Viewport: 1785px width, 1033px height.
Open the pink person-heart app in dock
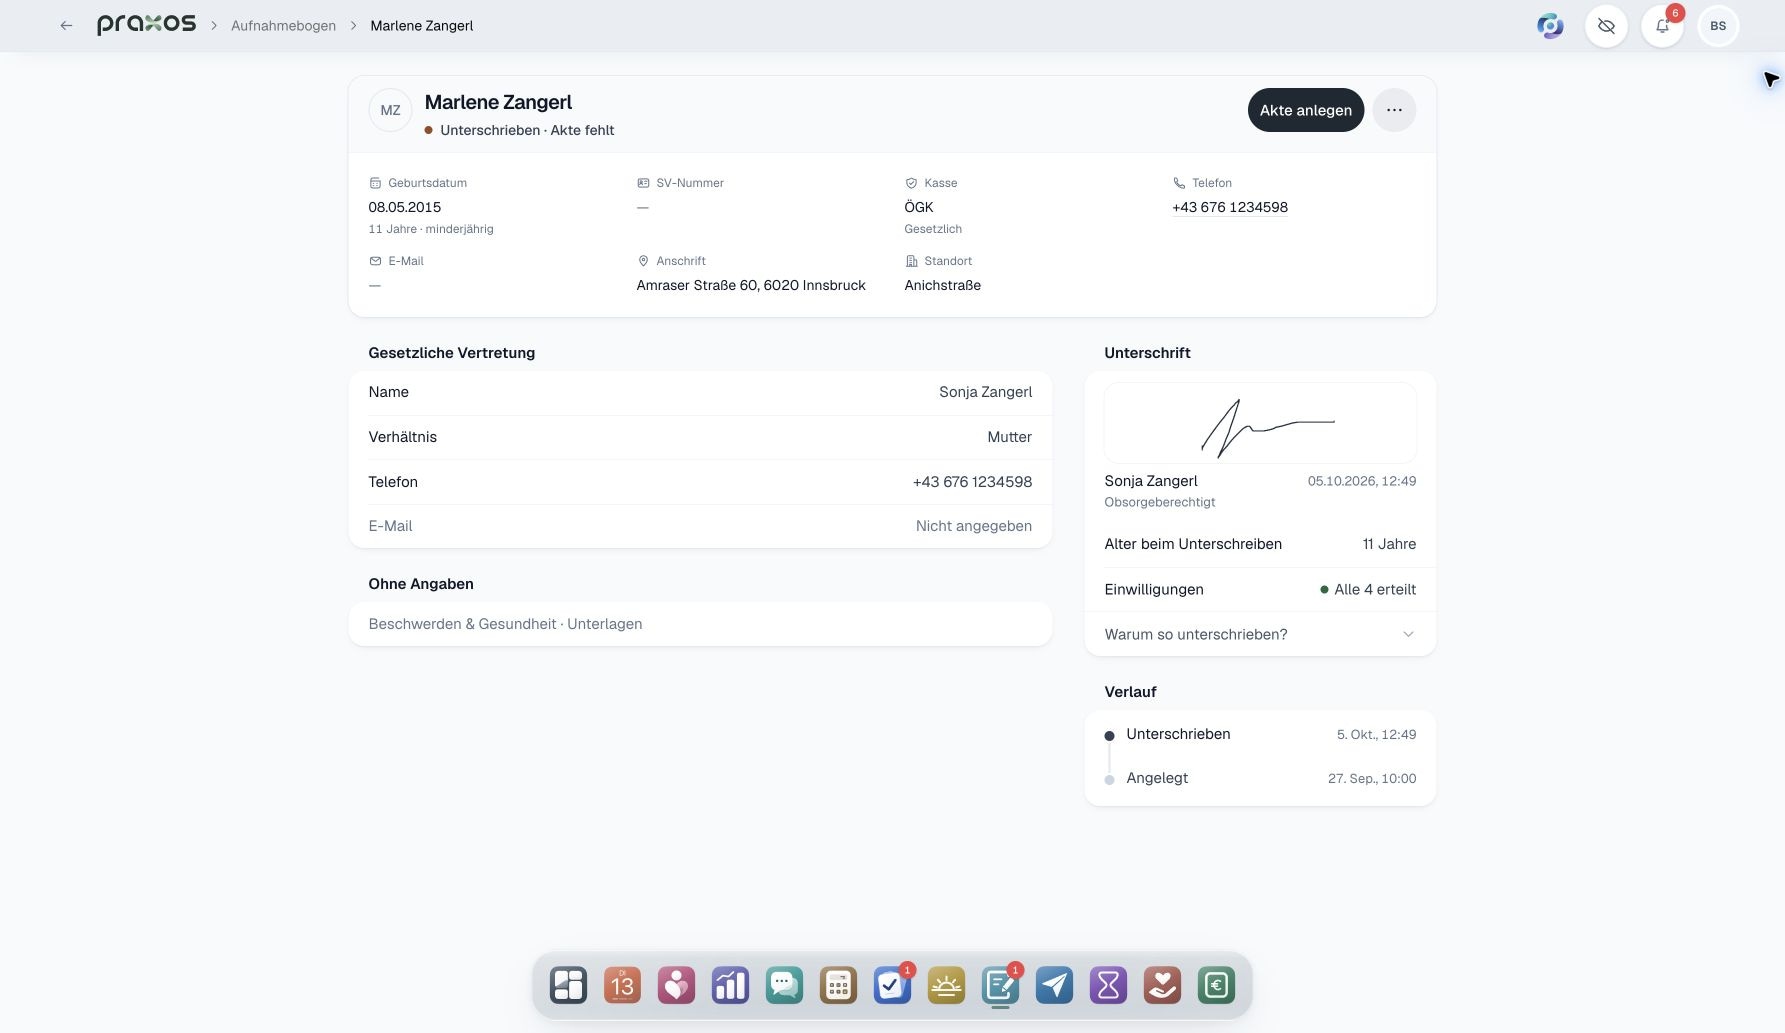[x=676, y=986]
